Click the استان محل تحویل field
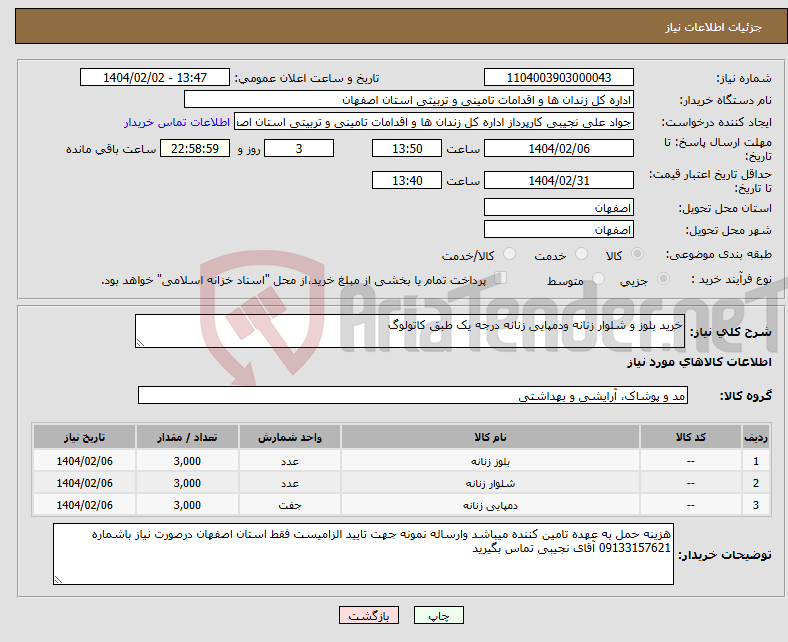The image size is (788, 642). pyautogui.click(x=558, y=207)
